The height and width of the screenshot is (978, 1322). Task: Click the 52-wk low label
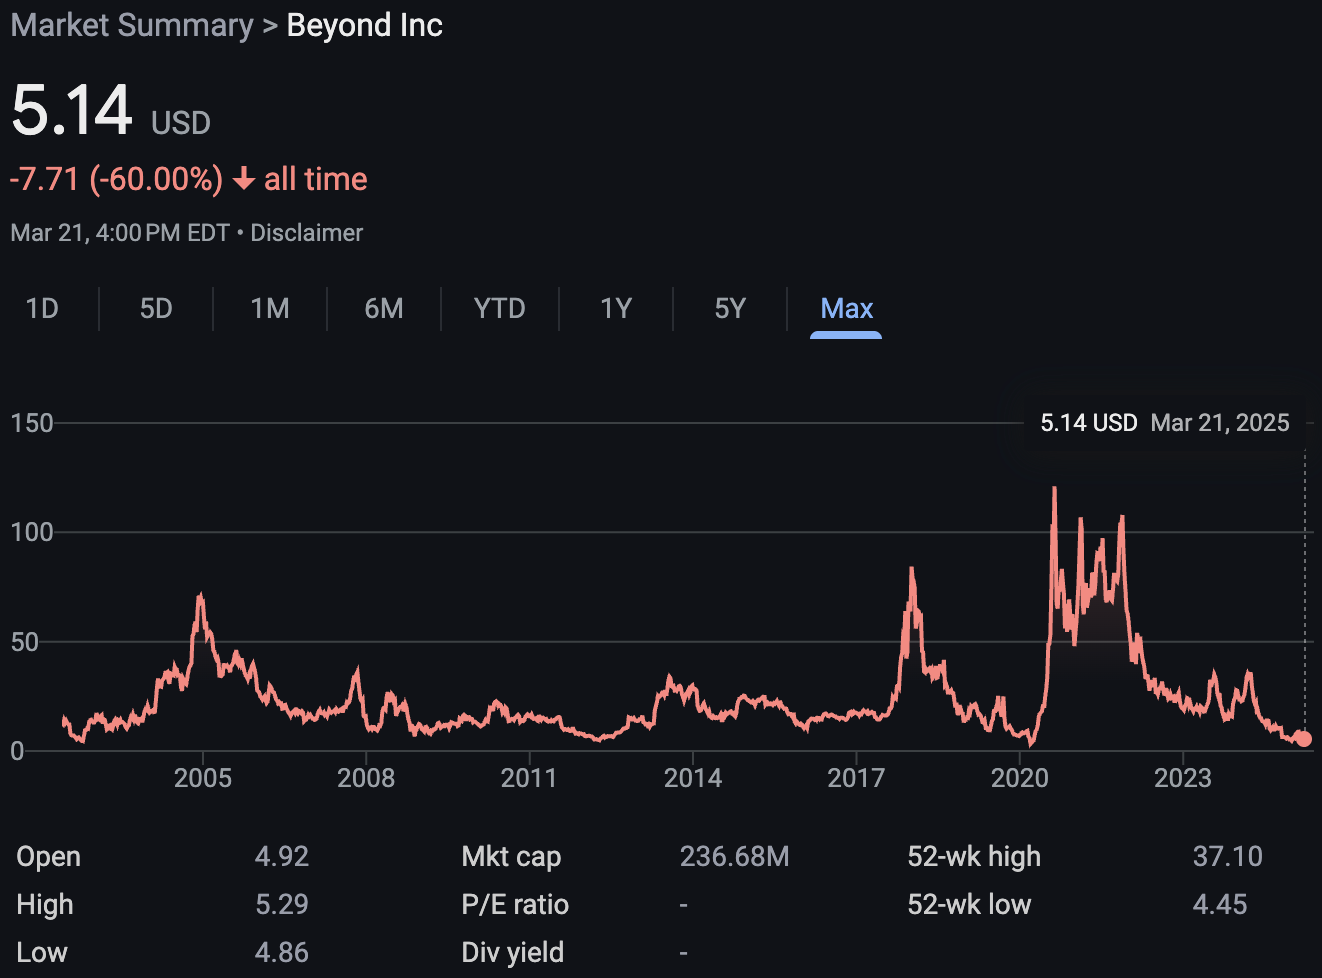pyautogui.click(x=969, y=904)
